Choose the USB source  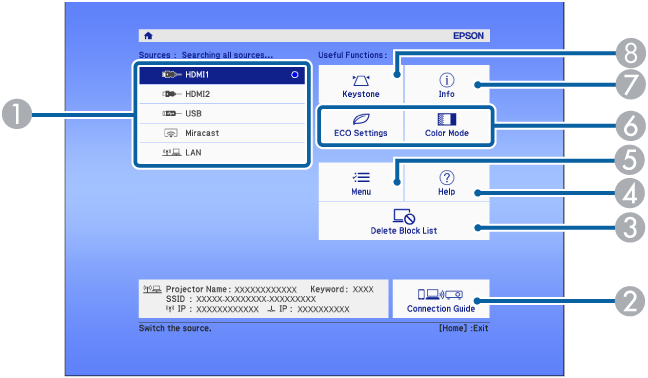(x=222, y=114)
